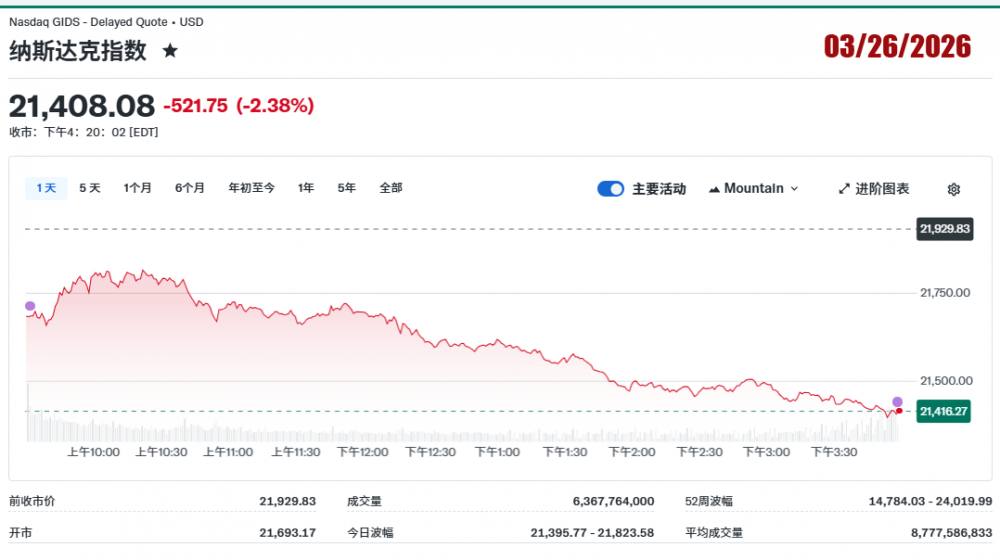The width and height of the screenshot is (1000, 560).
Task: Click the green 21,416.27 price label
Action: tap(944, 411)
